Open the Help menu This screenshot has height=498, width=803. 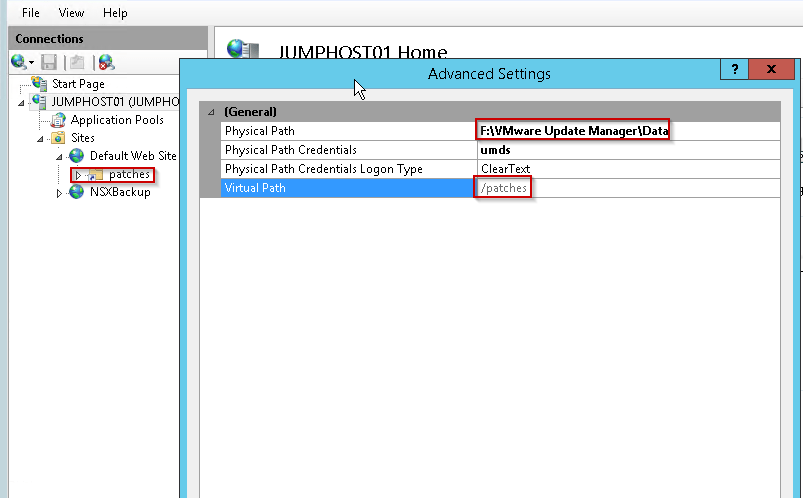(x=115, y=13)
